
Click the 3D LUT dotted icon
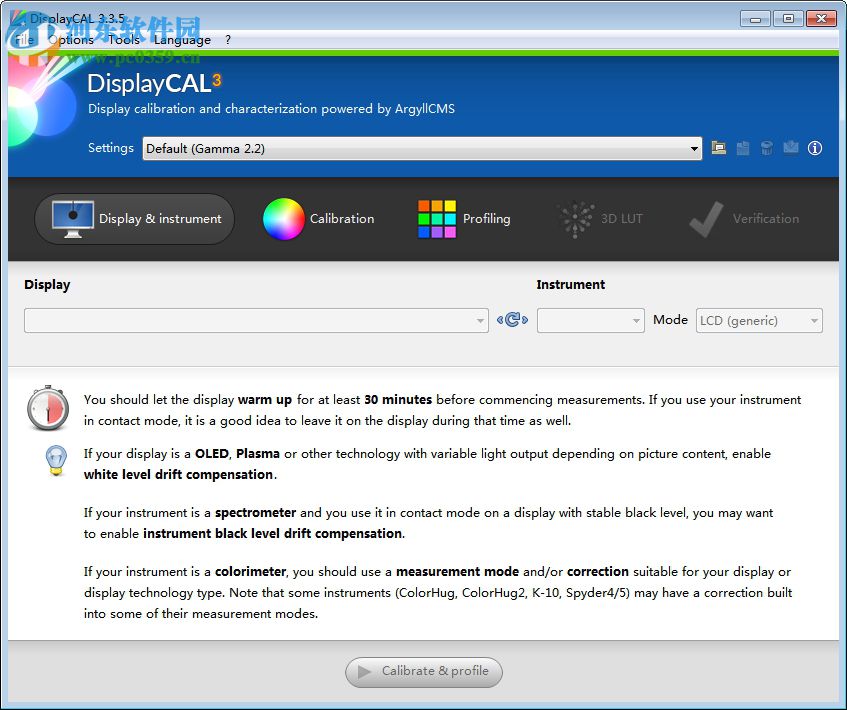(576, 219)
